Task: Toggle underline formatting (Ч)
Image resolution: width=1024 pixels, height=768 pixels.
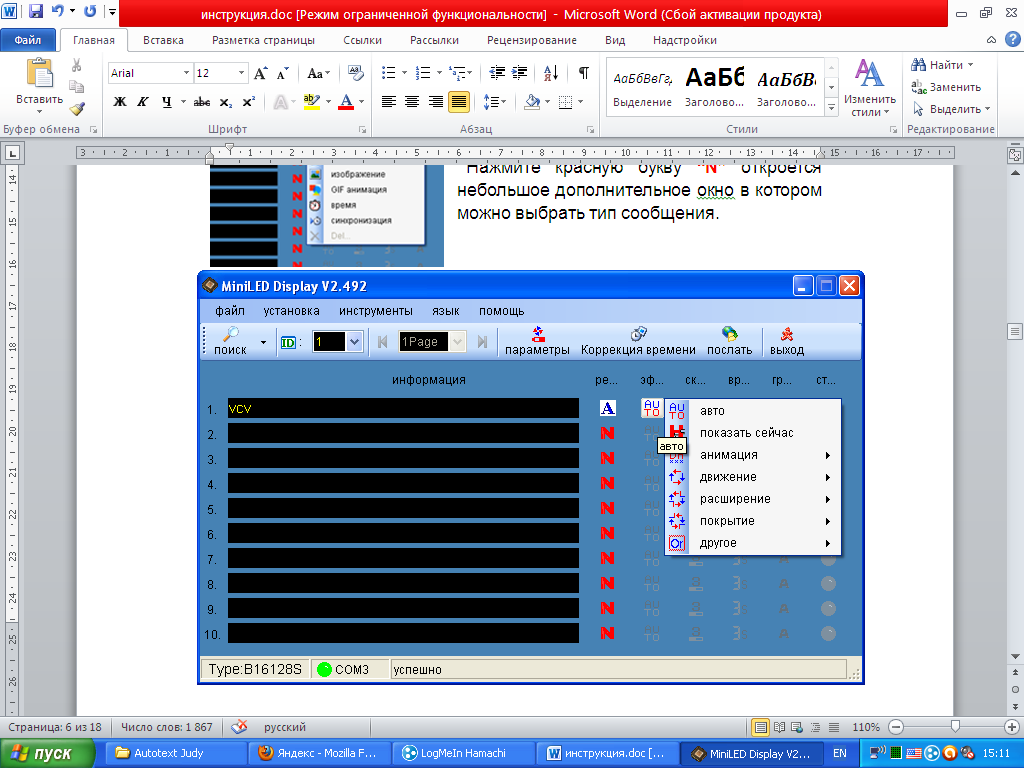Action: (167, 101)
